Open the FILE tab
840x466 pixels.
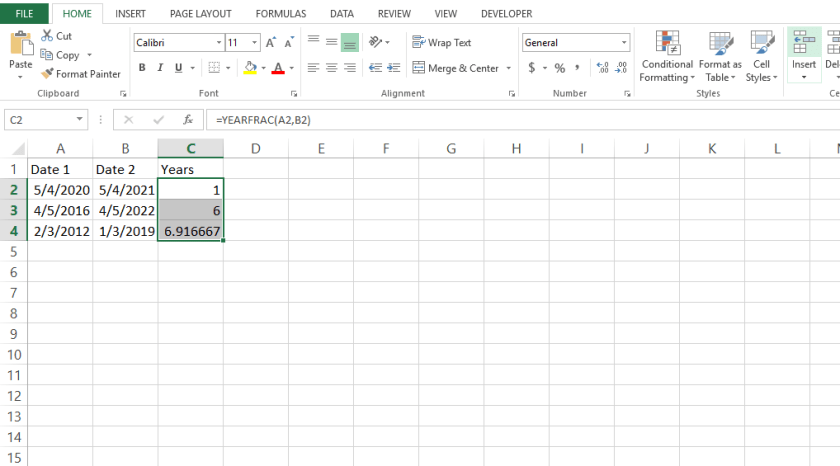[24, 13]
